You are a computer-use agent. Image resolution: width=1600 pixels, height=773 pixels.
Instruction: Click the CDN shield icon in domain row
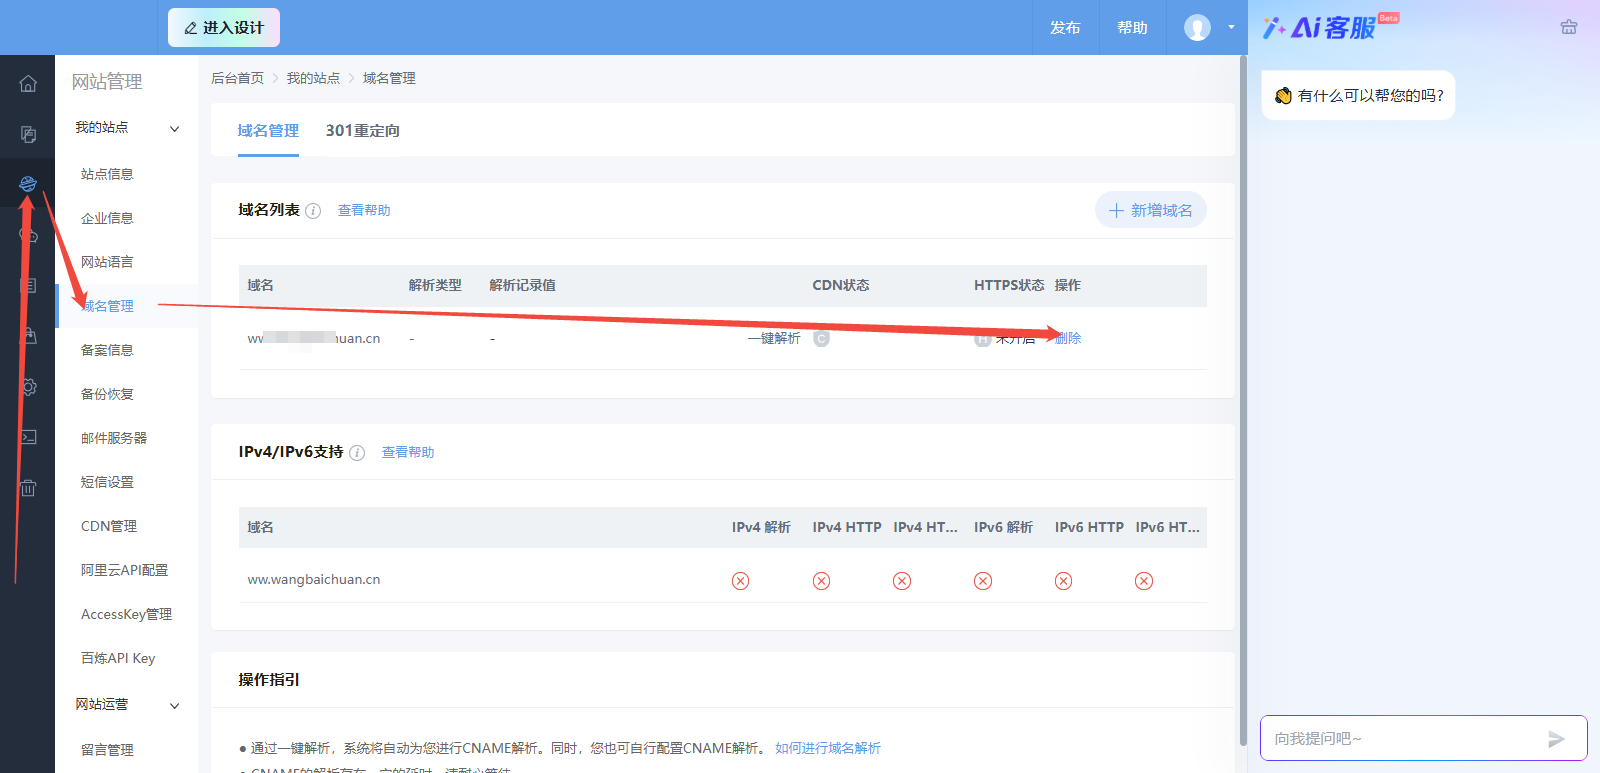[821, 339]
